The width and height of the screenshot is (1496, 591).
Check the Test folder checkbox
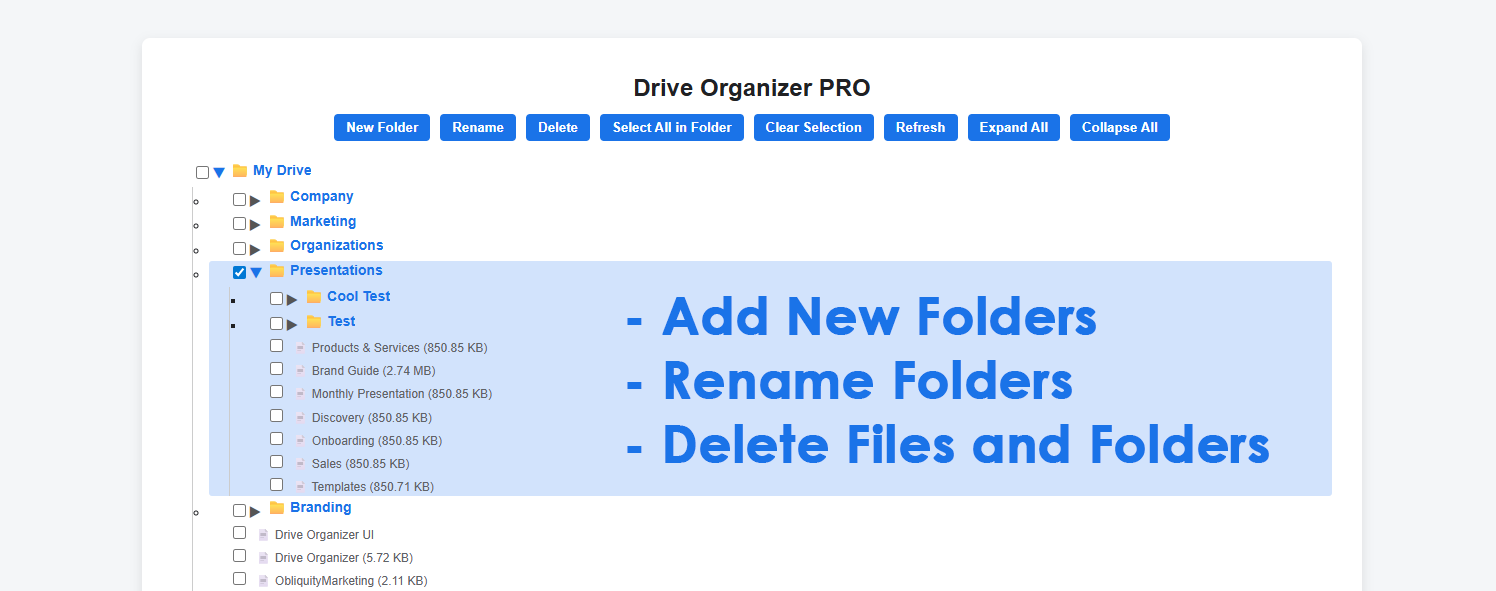pos(276,323)
